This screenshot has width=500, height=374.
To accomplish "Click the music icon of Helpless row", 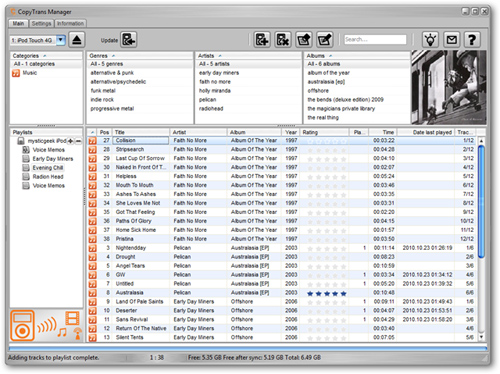I will click(92, 176).
